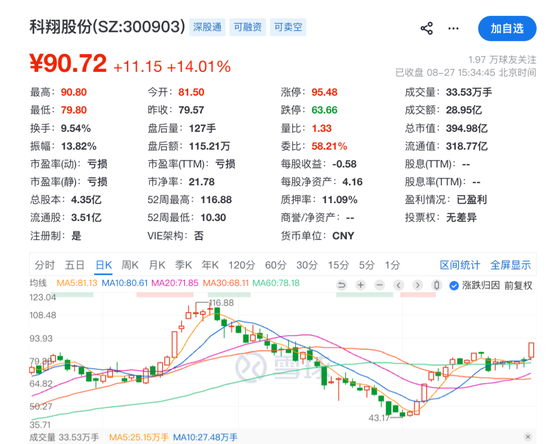Switch to the 1分 chart tab
The image size is (550, 444).
tap(392, 265)
